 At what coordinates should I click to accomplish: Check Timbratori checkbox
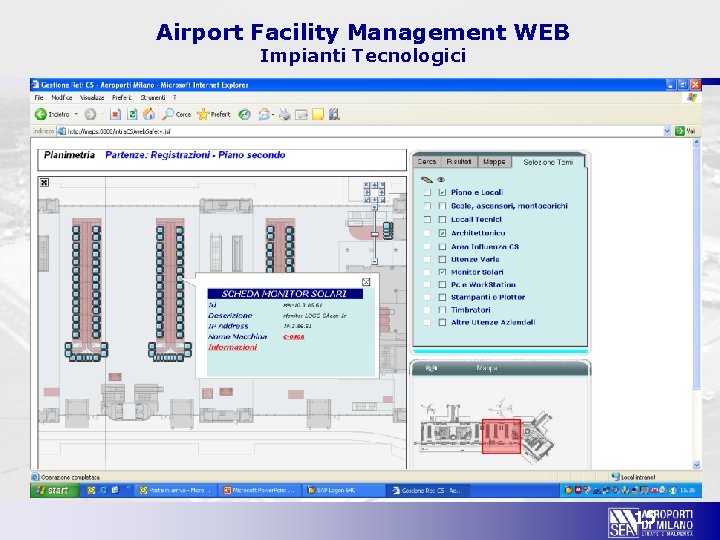(442, 310)
